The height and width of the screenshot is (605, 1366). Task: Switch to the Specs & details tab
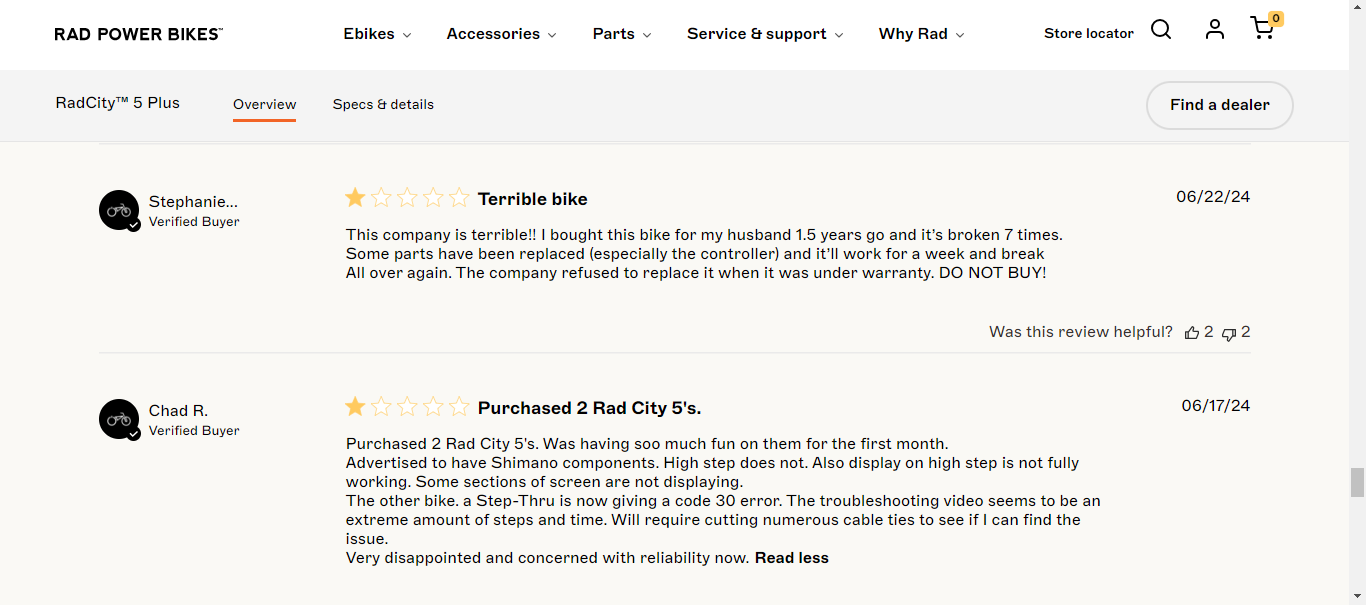click(383, 104)
